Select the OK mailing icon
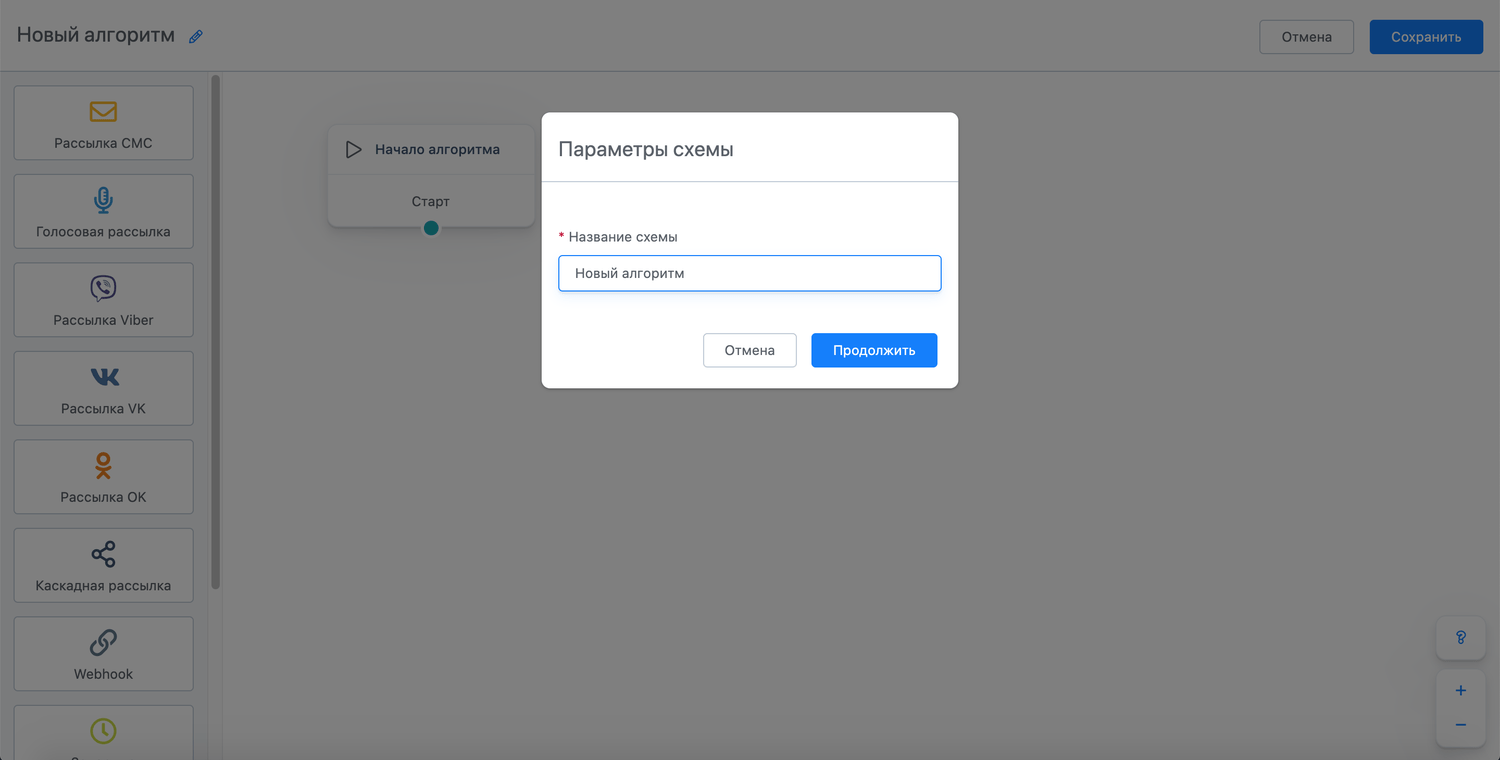 click(x=103, y=465)
